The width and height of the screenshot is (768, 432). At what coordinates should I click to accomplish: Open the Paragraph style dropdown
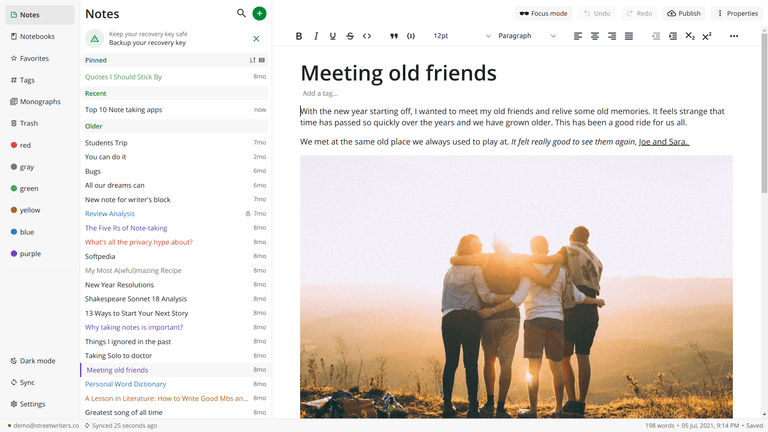pos(527,36)
